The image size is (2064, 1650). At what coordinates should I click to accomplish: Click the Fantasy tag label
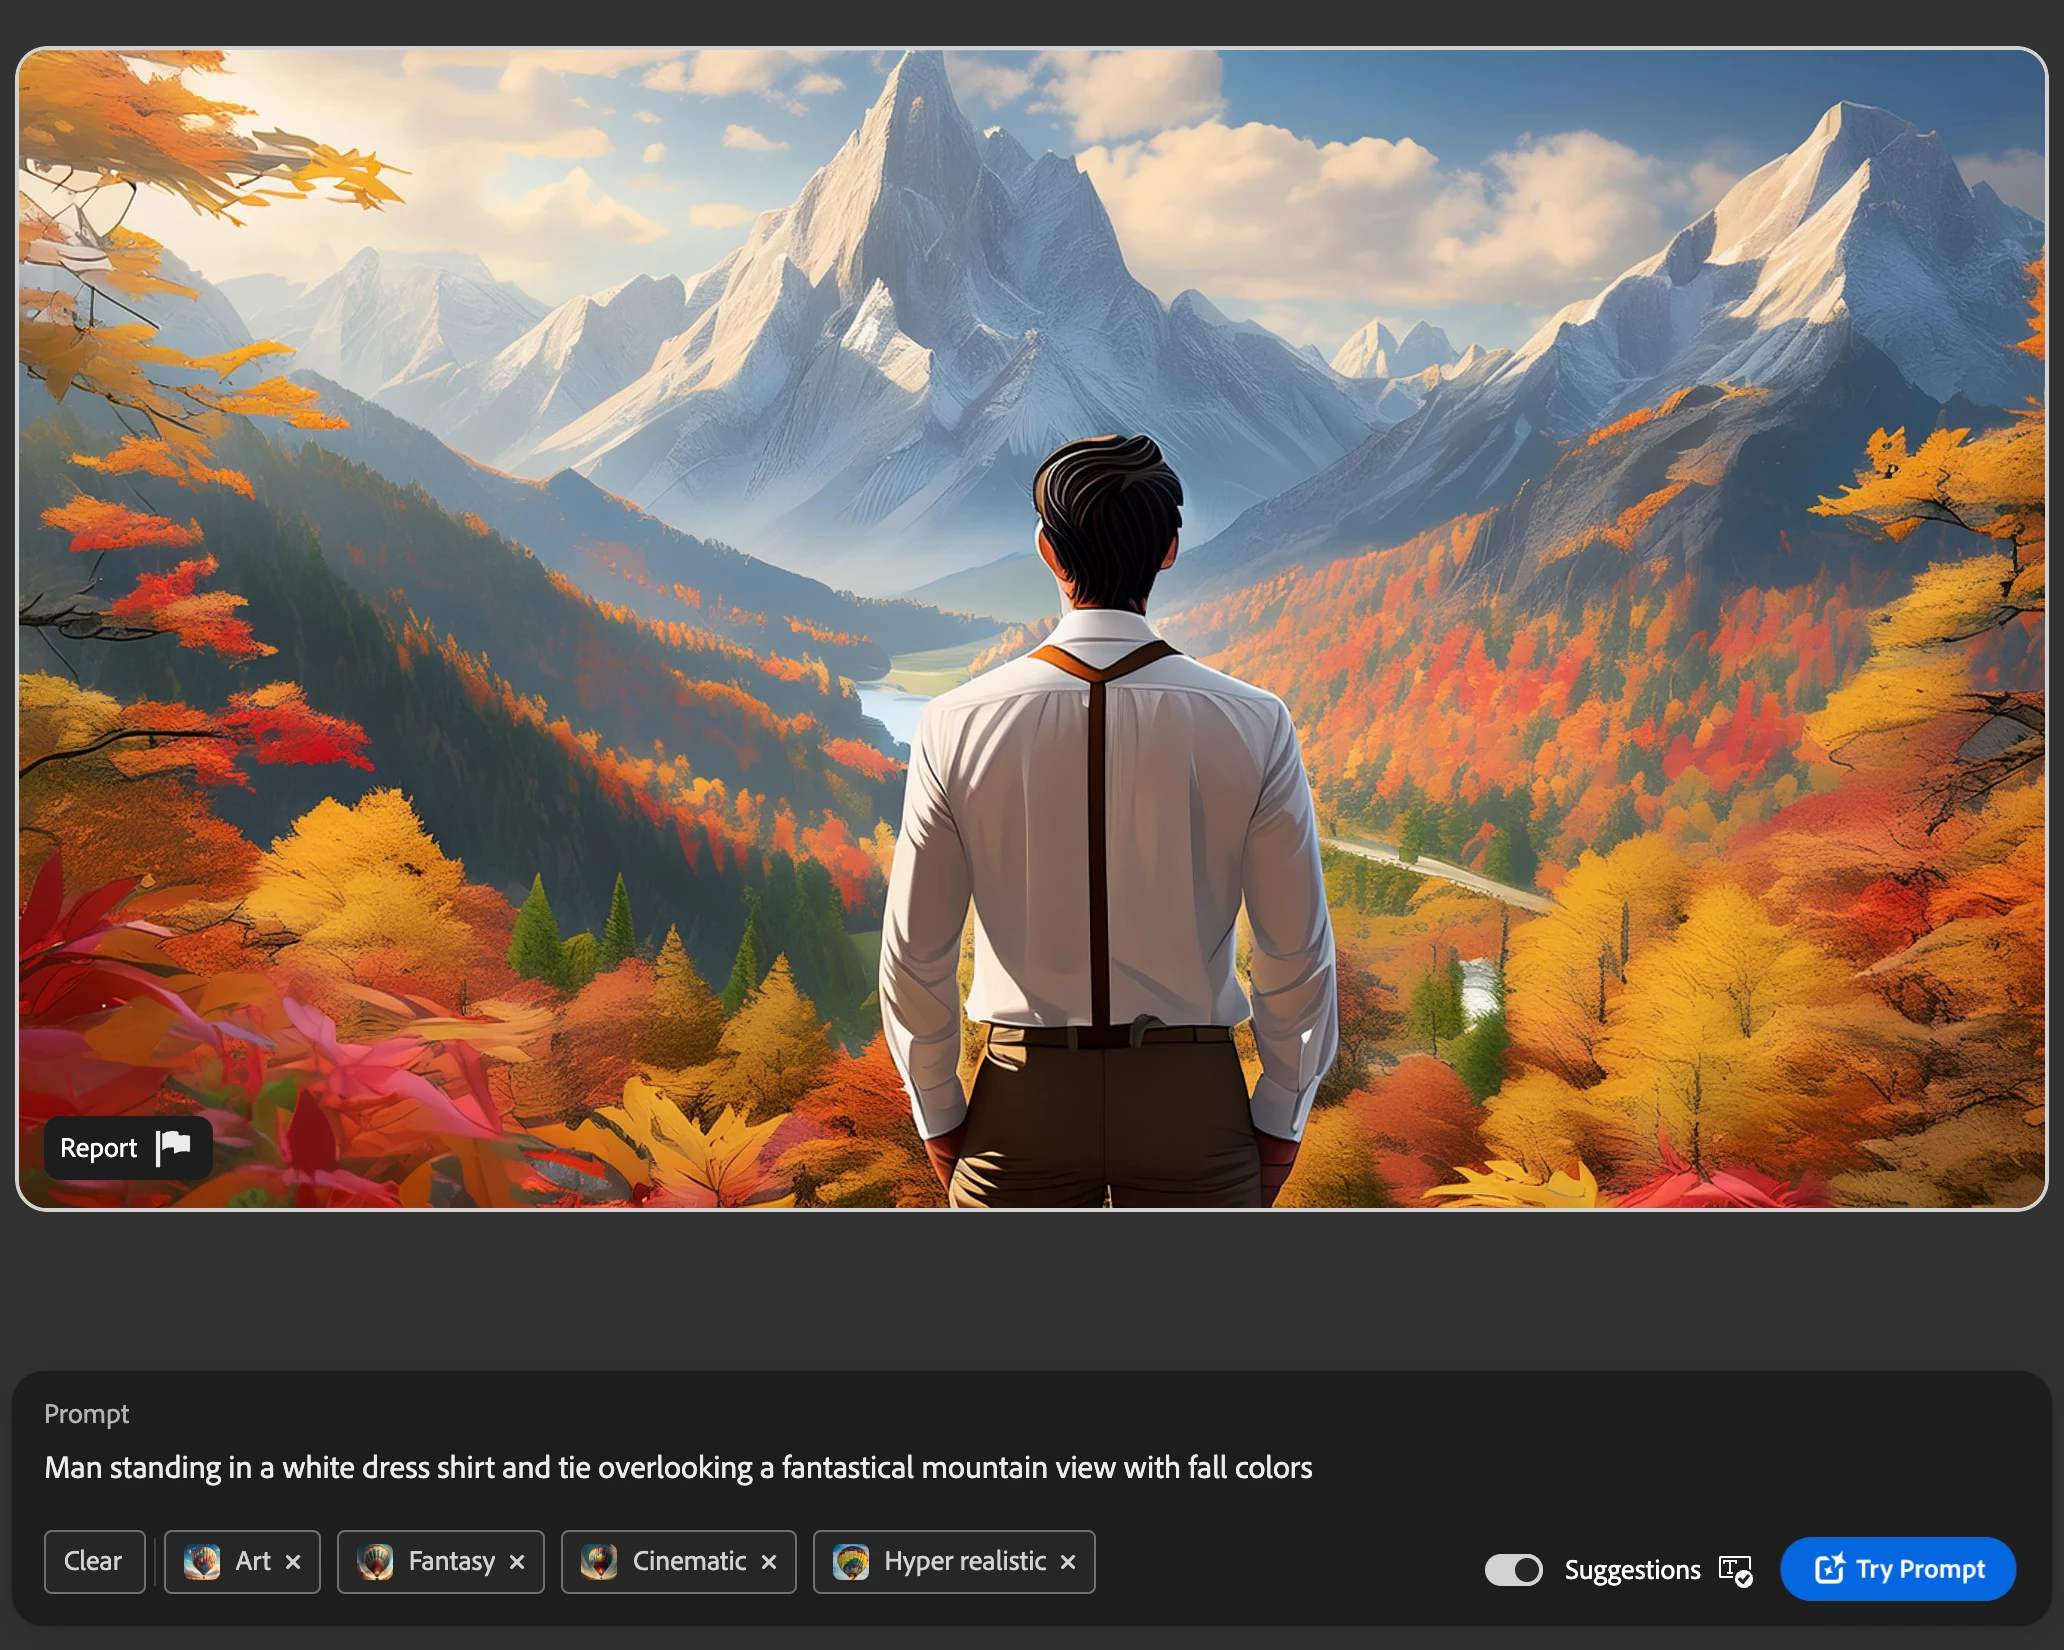[x=451, y=1561]
